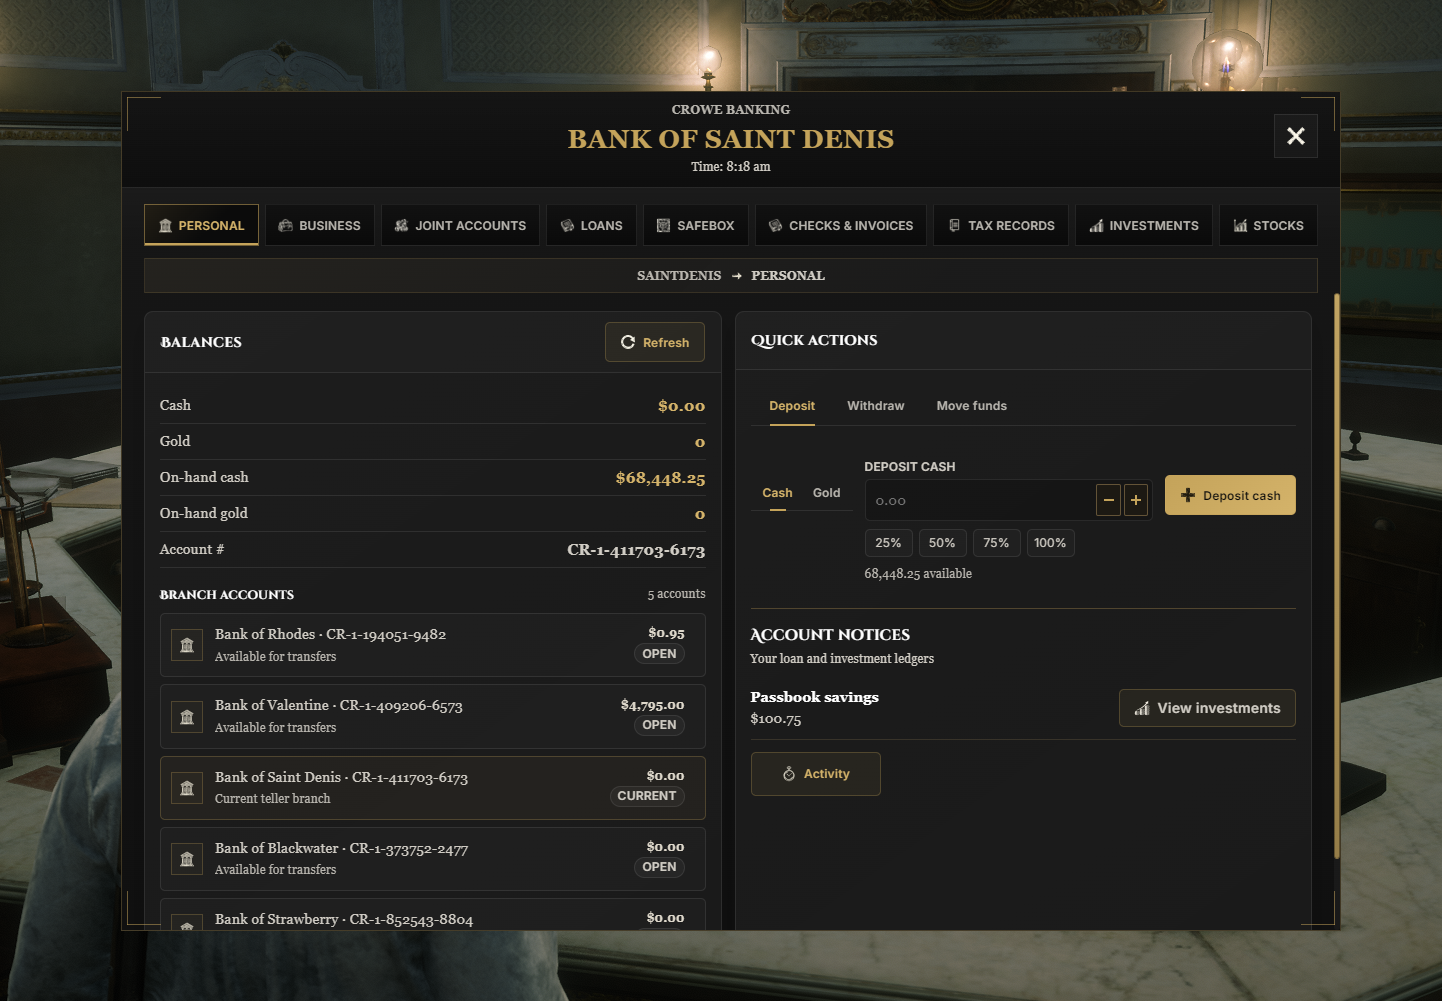
Task: Click the Bank of Valentine building icon
Action: (187, 717)
